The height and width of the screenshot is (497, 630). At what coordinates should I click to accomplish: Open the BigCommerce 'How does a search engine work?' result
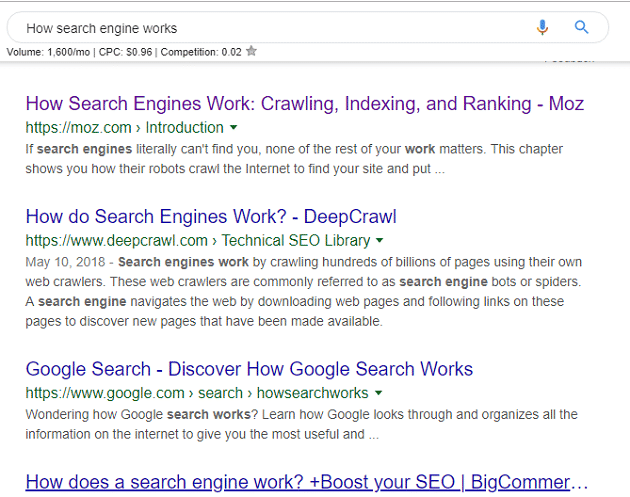coord(307,482)
